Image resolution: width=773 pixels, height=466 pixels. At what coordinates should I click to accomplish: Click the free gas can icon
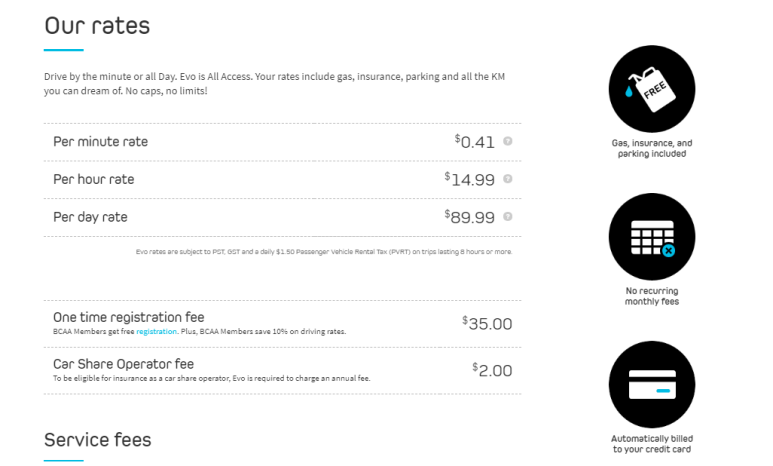(x=652, y=89)
